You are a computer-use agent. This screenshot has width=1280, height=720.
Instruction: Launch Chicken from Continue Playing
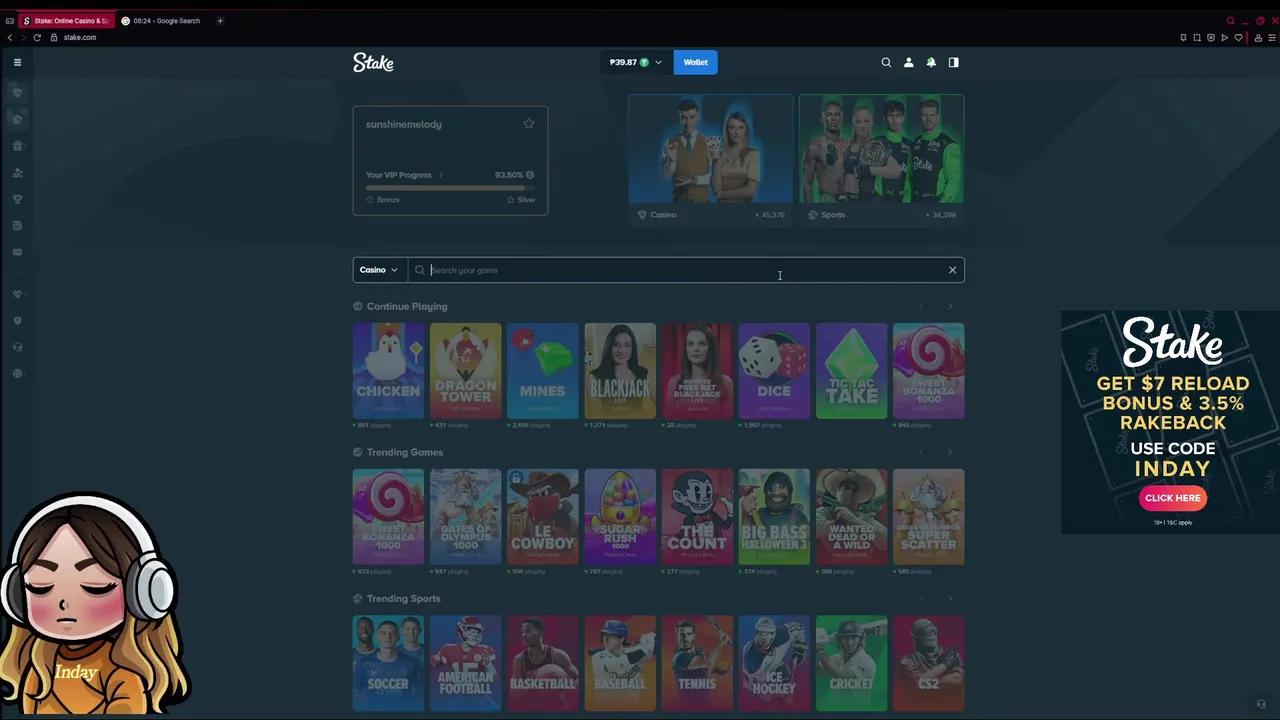click(x=388, y=370)
